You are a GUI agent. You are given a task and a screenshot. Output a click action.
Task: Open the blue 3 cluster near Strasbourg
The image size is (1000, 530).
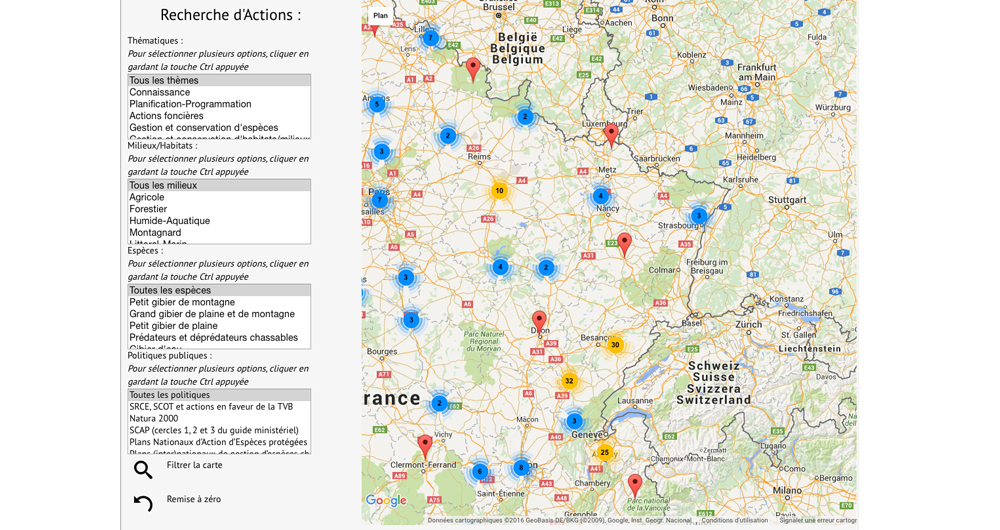click(699, 216)
